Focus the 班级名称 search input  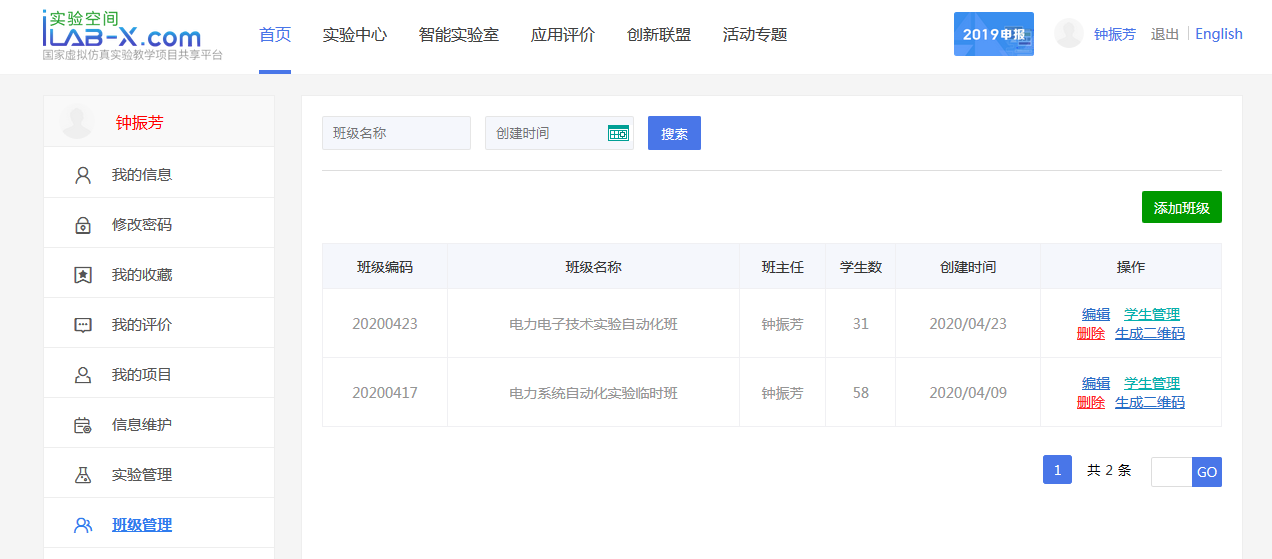[396, 133]
